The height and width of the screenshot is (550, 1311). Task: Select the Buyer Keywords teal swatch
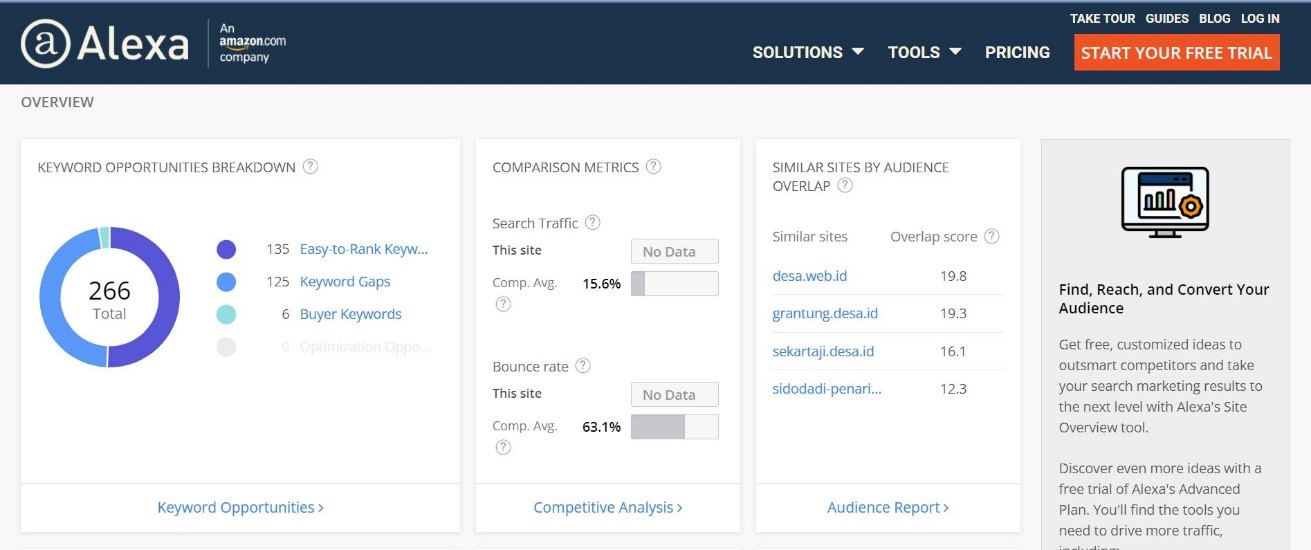226,314
